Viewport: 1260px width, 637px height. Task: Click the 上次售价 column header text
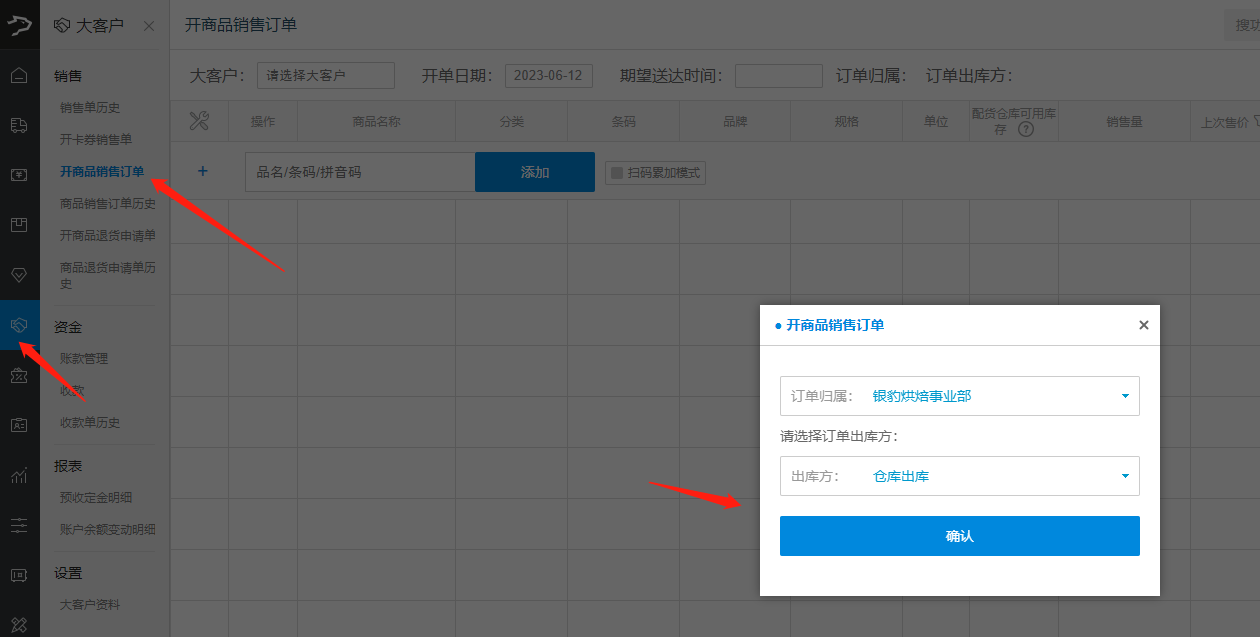tap(1224, 122)
